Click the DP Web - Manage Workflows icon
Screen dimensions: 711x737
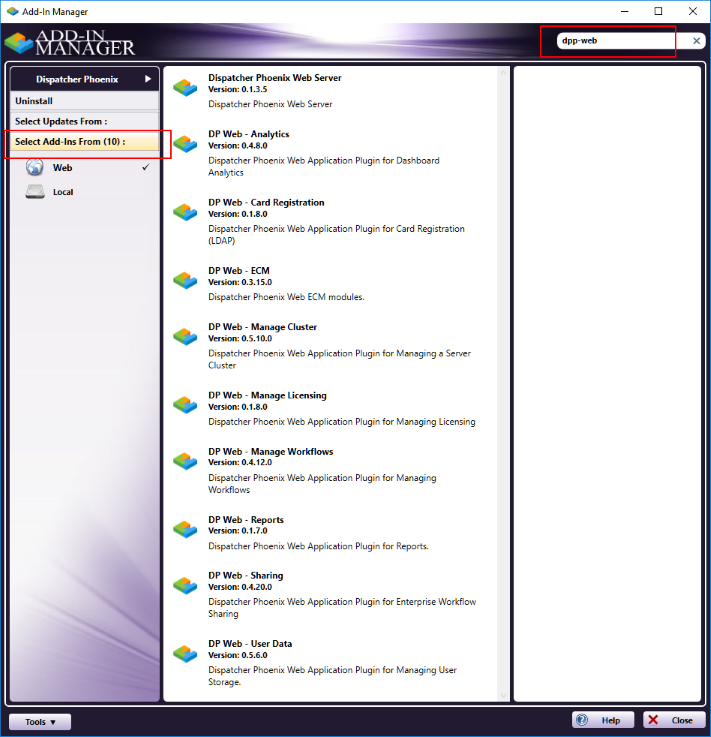185,461
